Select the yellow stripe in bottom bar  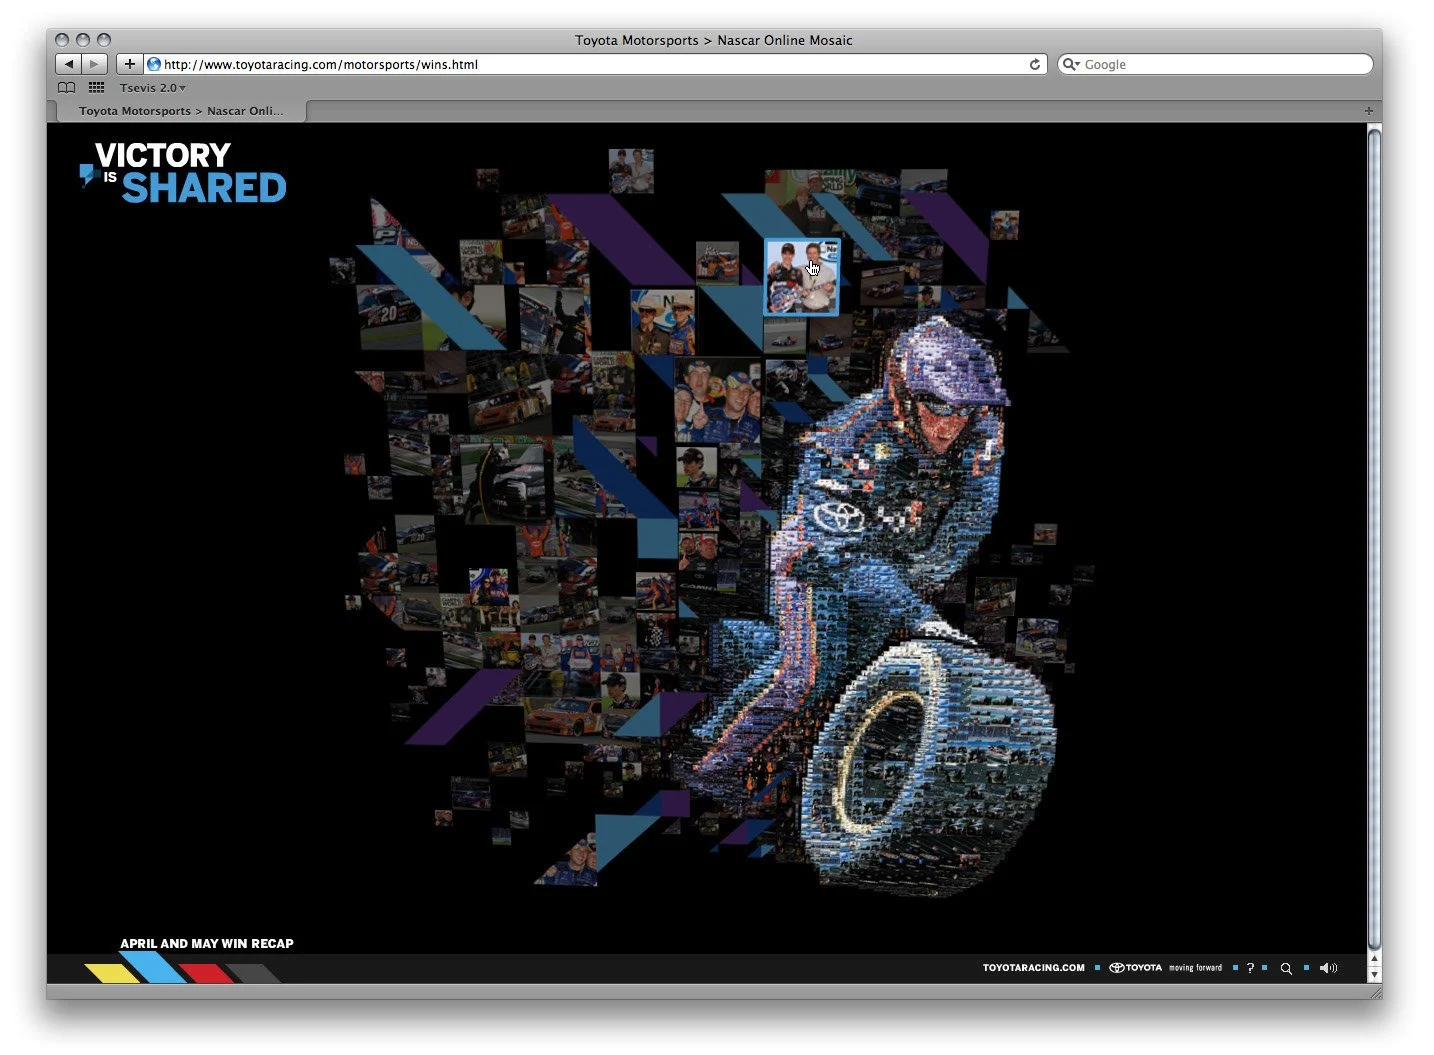click(112, 973)
